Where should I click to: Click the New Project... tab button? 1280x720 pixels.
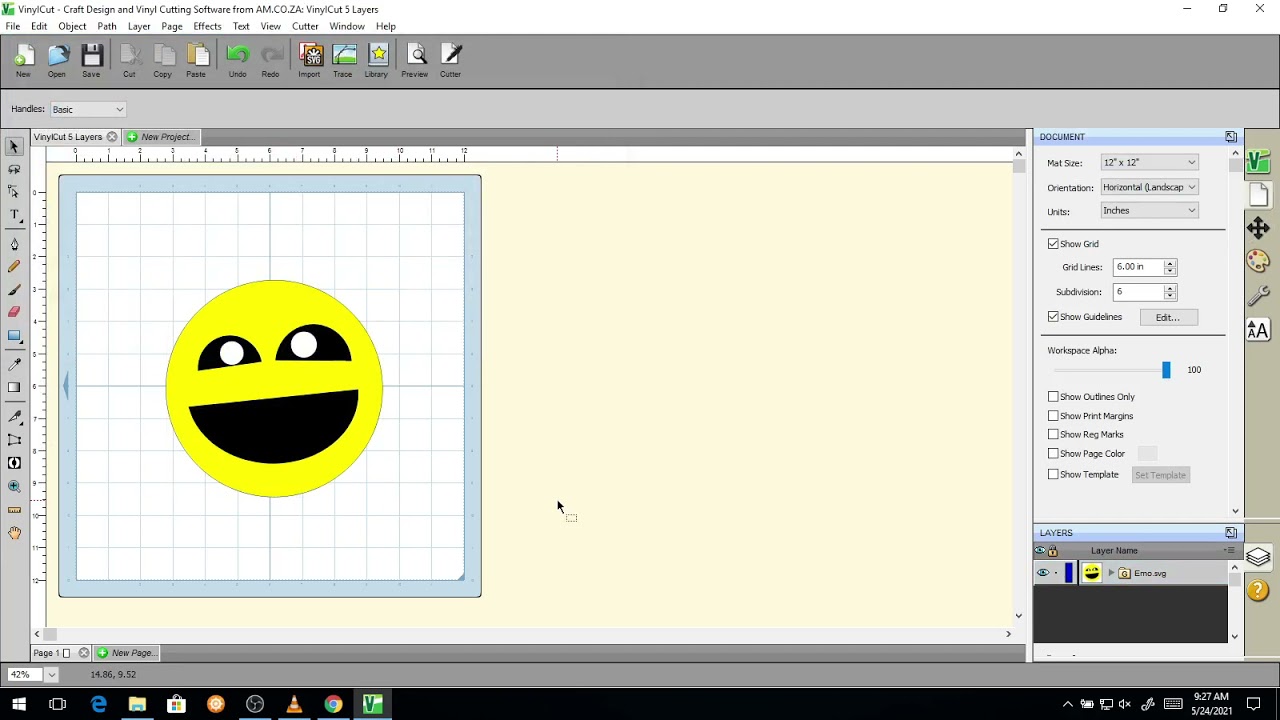(160, 137)
